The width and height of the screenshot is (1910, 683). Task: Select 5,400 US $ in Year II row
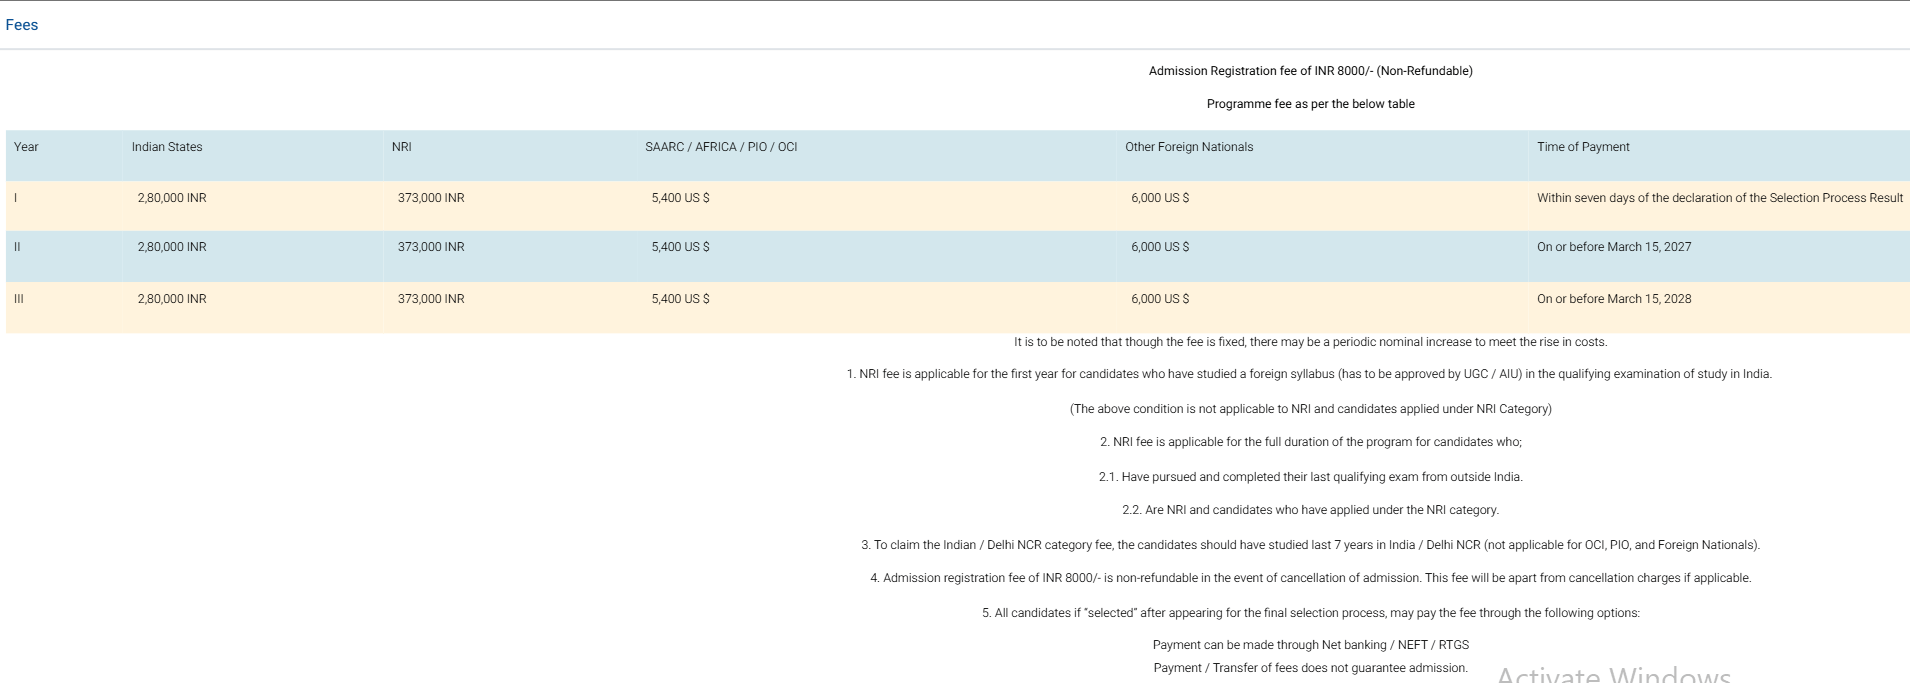[680, 247]
